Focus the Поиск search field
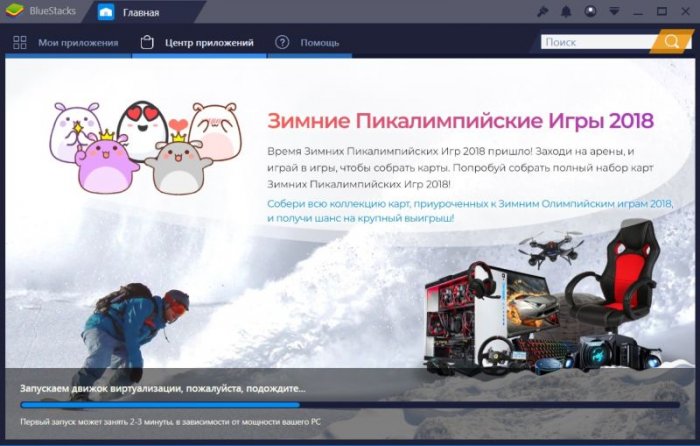The height and width of the screenshot is (446, 700). 597,42
